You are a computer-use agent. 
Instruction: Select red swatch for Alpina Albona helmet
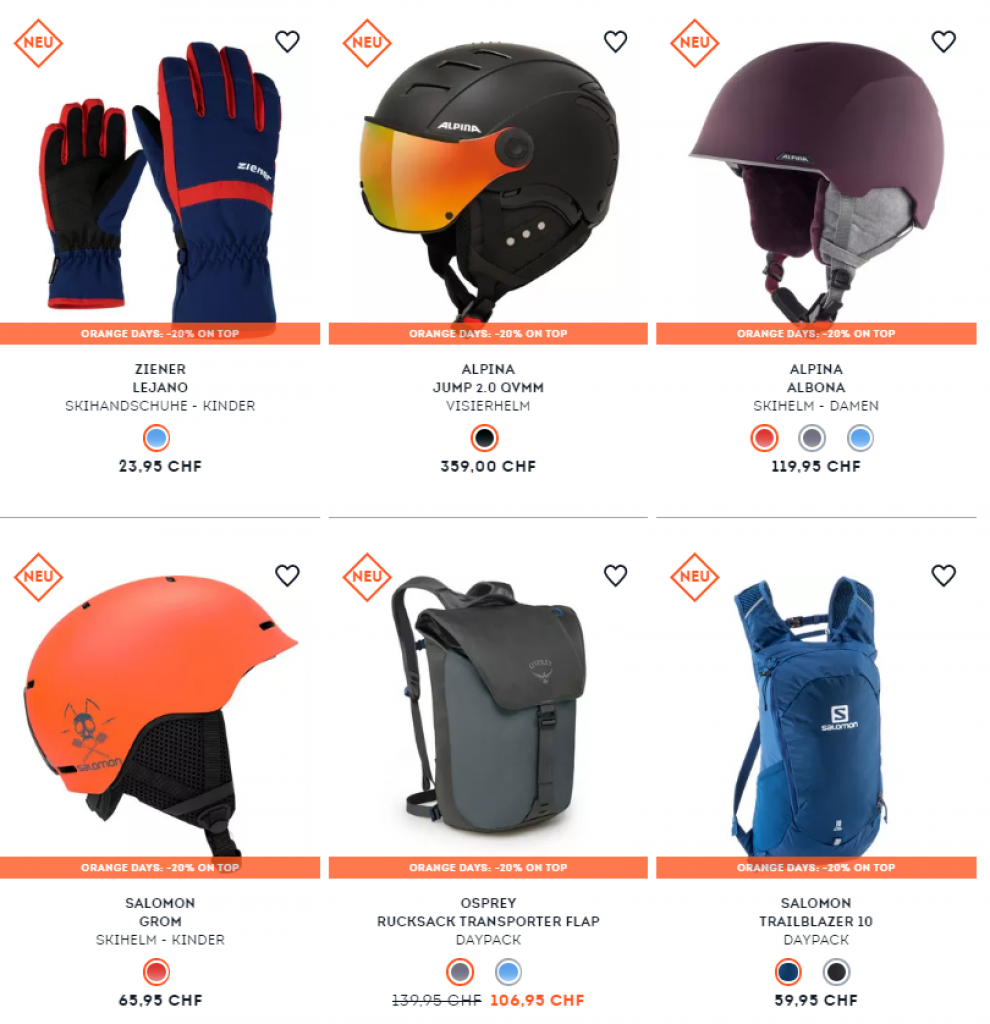[764, 438]
